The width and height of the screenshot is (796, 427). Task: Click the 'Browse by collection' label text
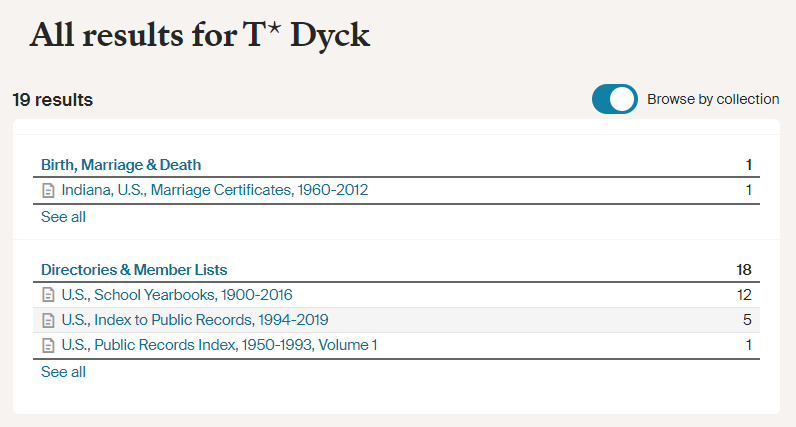713,99
